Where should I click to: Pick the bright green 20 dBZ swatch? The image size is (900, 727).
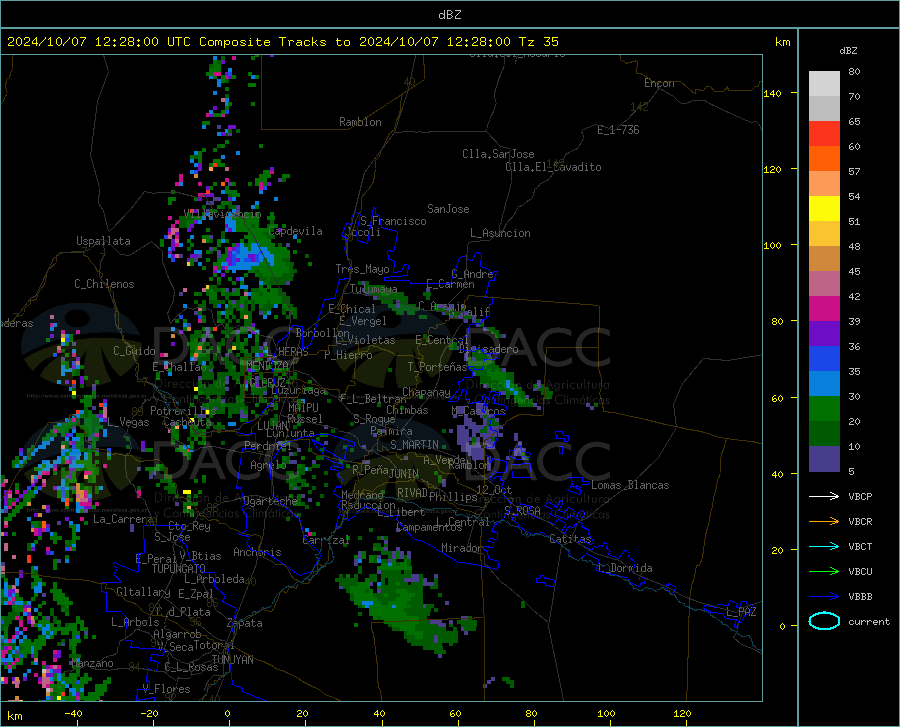(x=824, y=409)
